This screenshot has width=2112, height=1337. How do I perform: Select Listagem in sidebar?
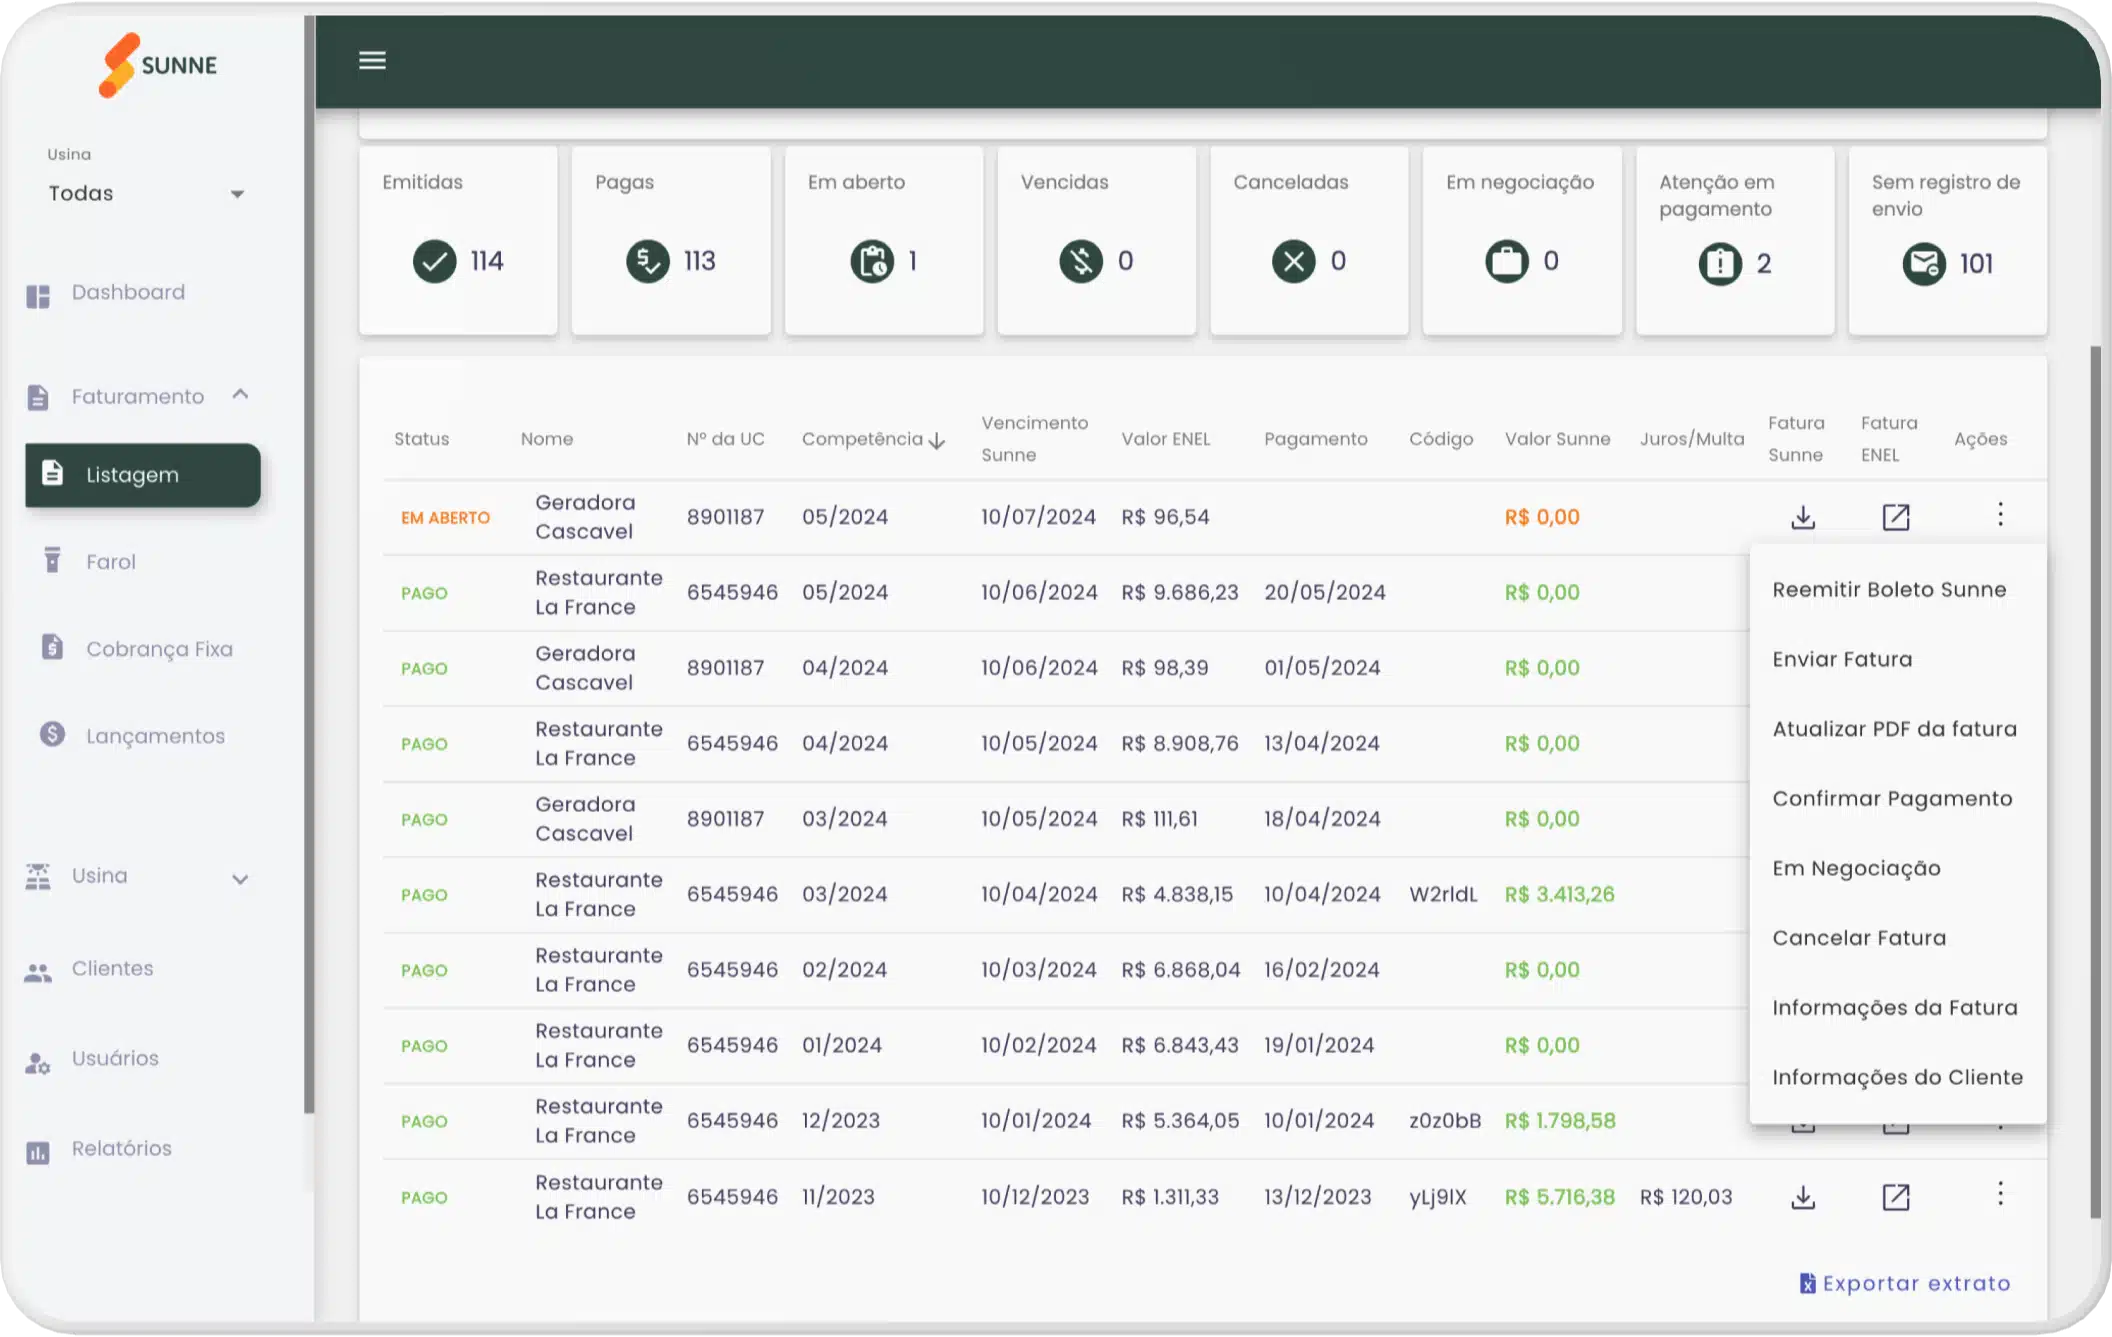(x=143, y=475)
